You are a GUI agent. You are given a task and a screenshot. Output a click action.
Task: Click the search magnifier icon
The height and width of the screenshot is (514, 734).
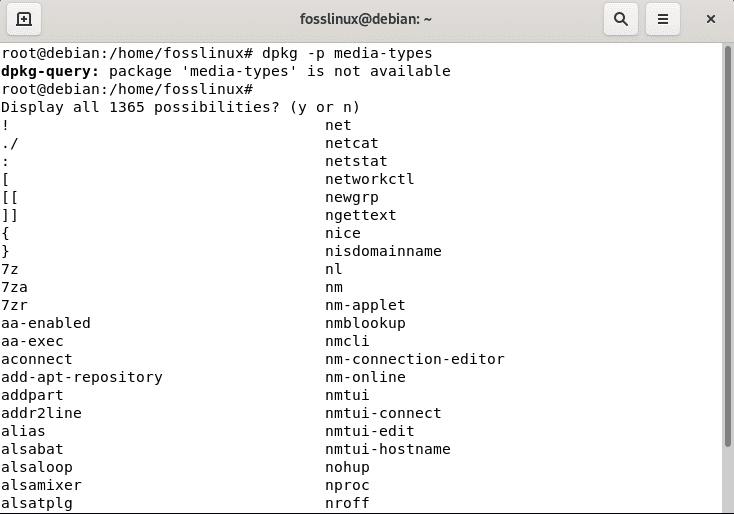coord(621,19)
